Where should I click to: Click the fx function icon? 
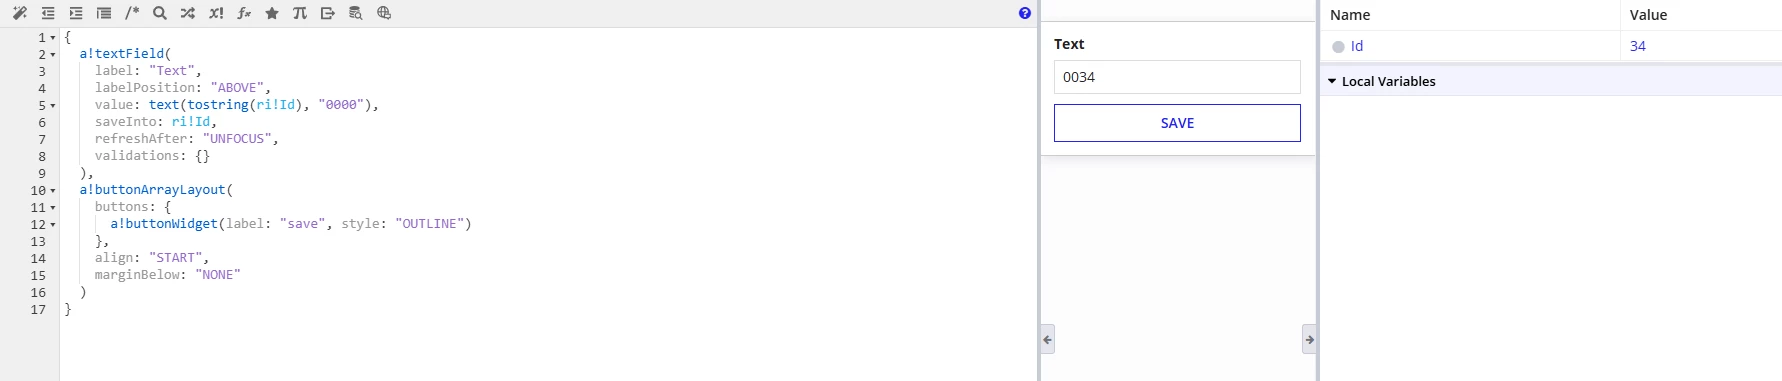click(244, 13)
